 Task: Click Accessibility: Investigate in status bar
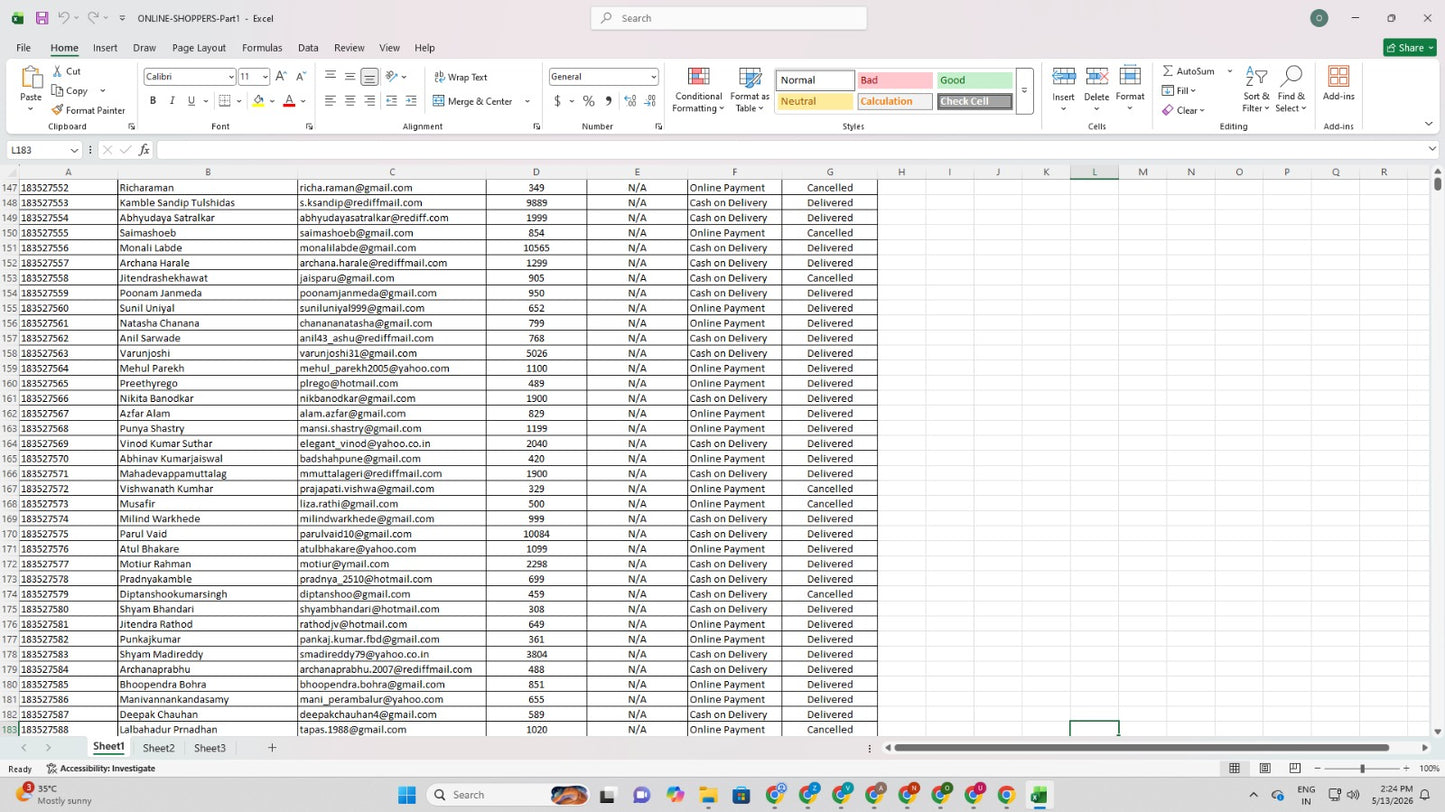(x=101, y=769)
